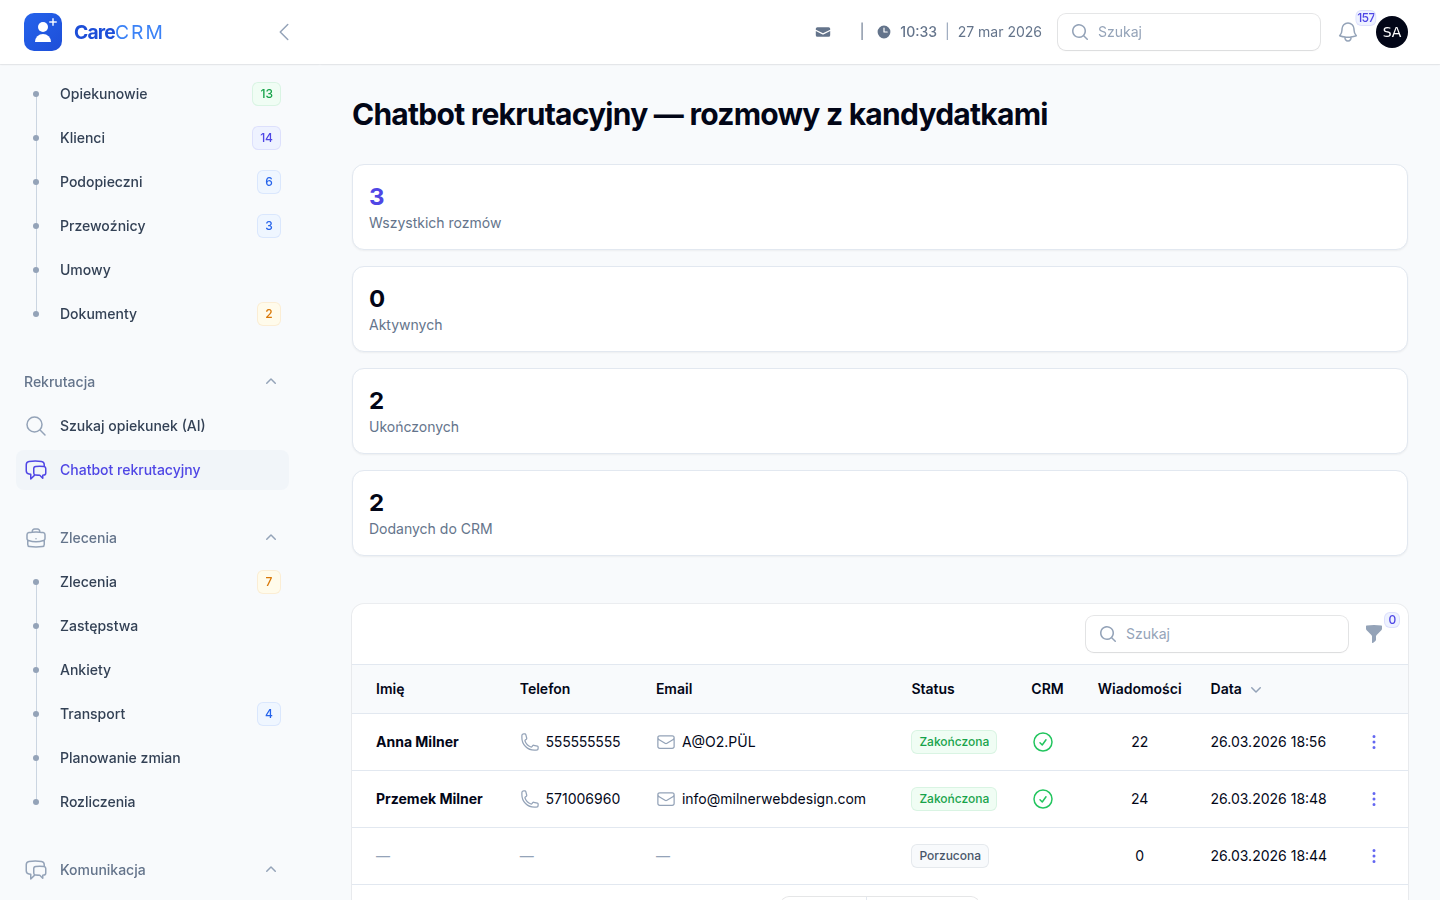Screen dimensions: 1440x900
Task: Click the phone icon beside Przemek Milner's number
Action: 527,799
